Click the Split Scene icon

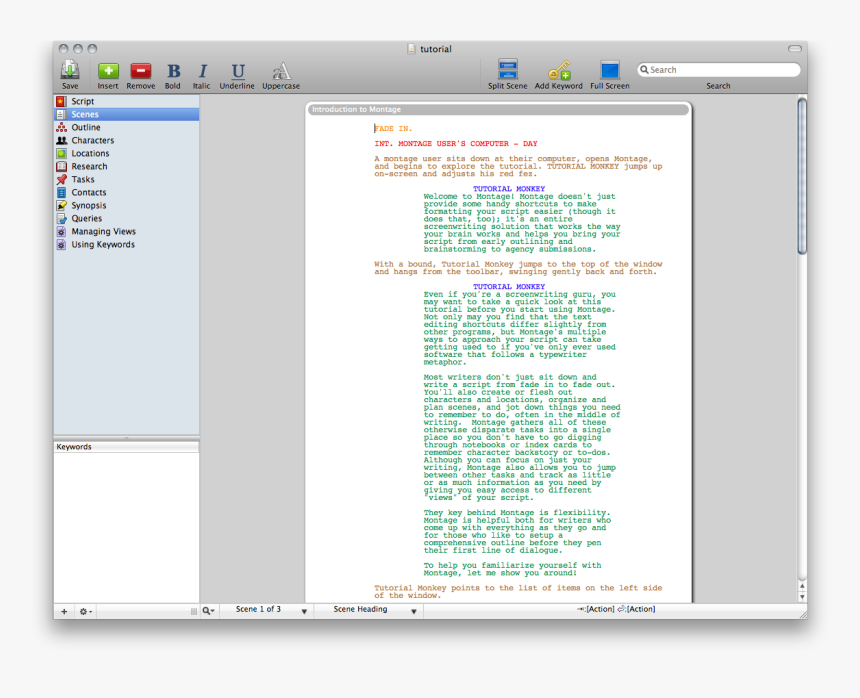[x=508, y=71]
